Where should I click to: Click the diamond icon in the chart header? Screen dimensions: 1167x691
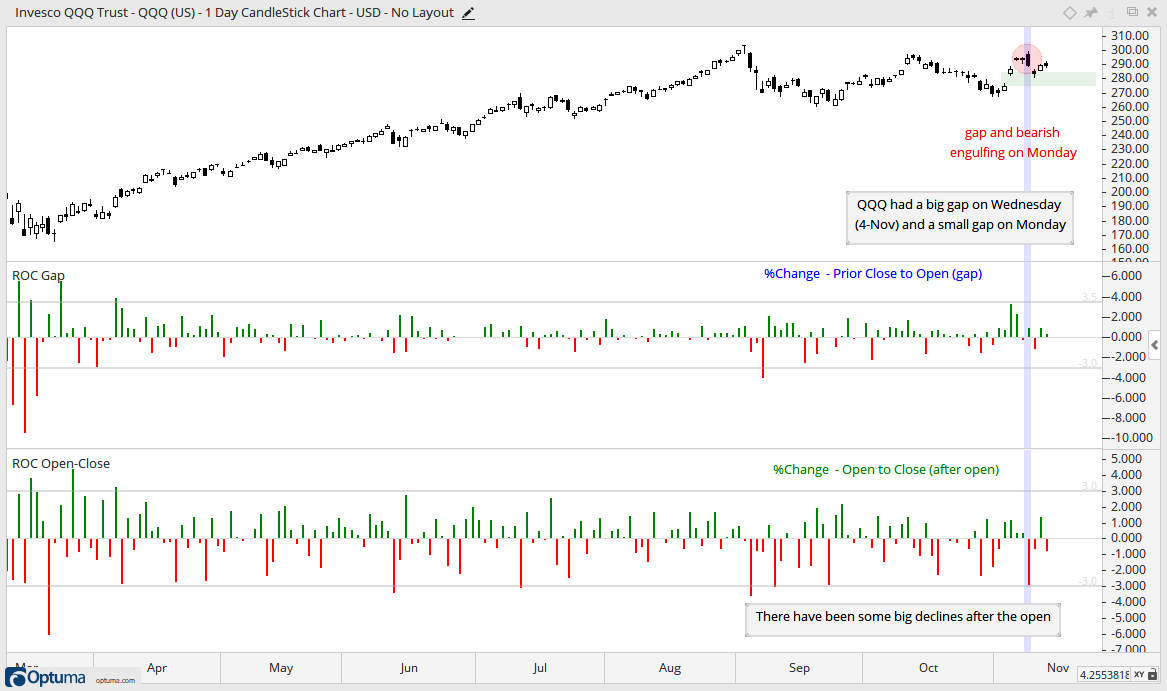[x=1070, y=13]
